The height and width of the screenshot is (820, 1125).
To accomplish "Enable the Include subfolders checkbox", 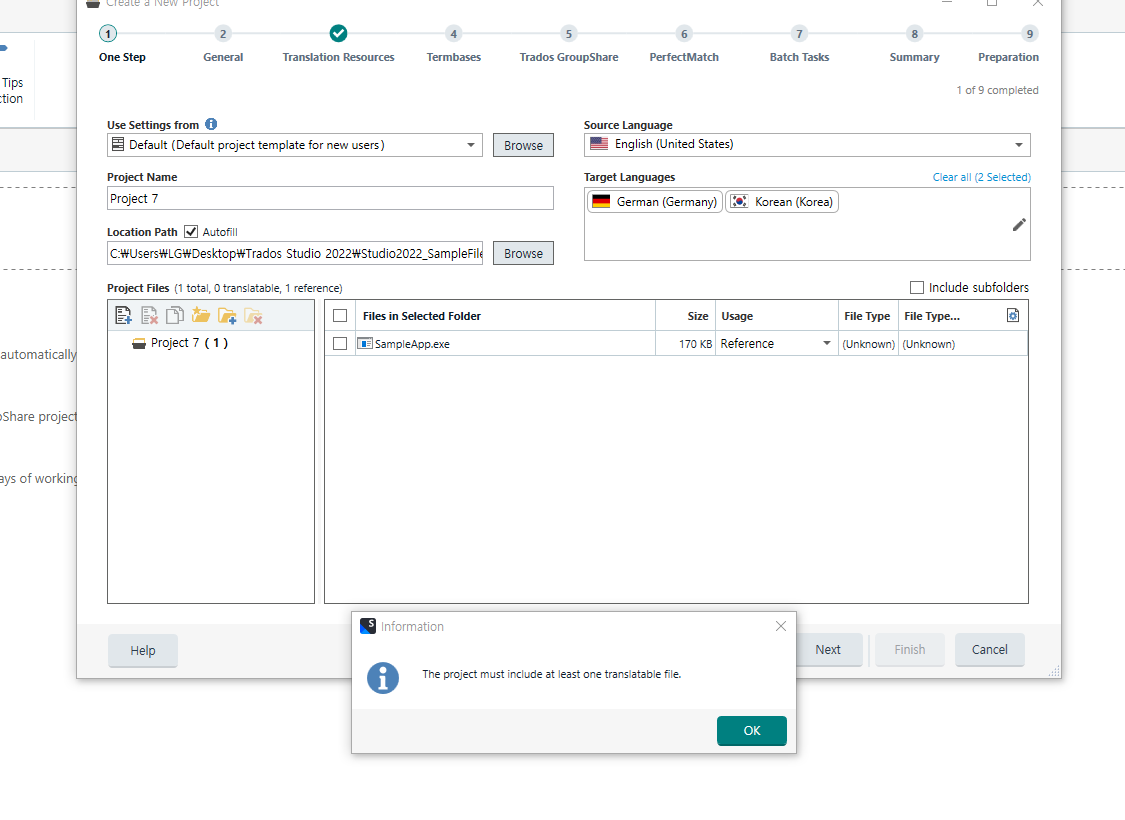I will pos(917,287).
